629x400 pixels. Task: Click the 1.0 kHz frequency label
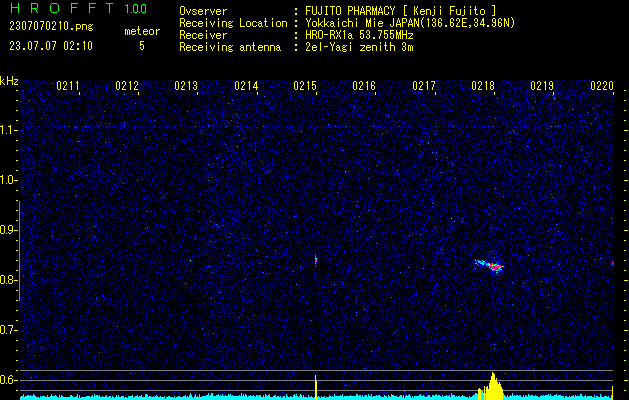[x=9, y=180]
